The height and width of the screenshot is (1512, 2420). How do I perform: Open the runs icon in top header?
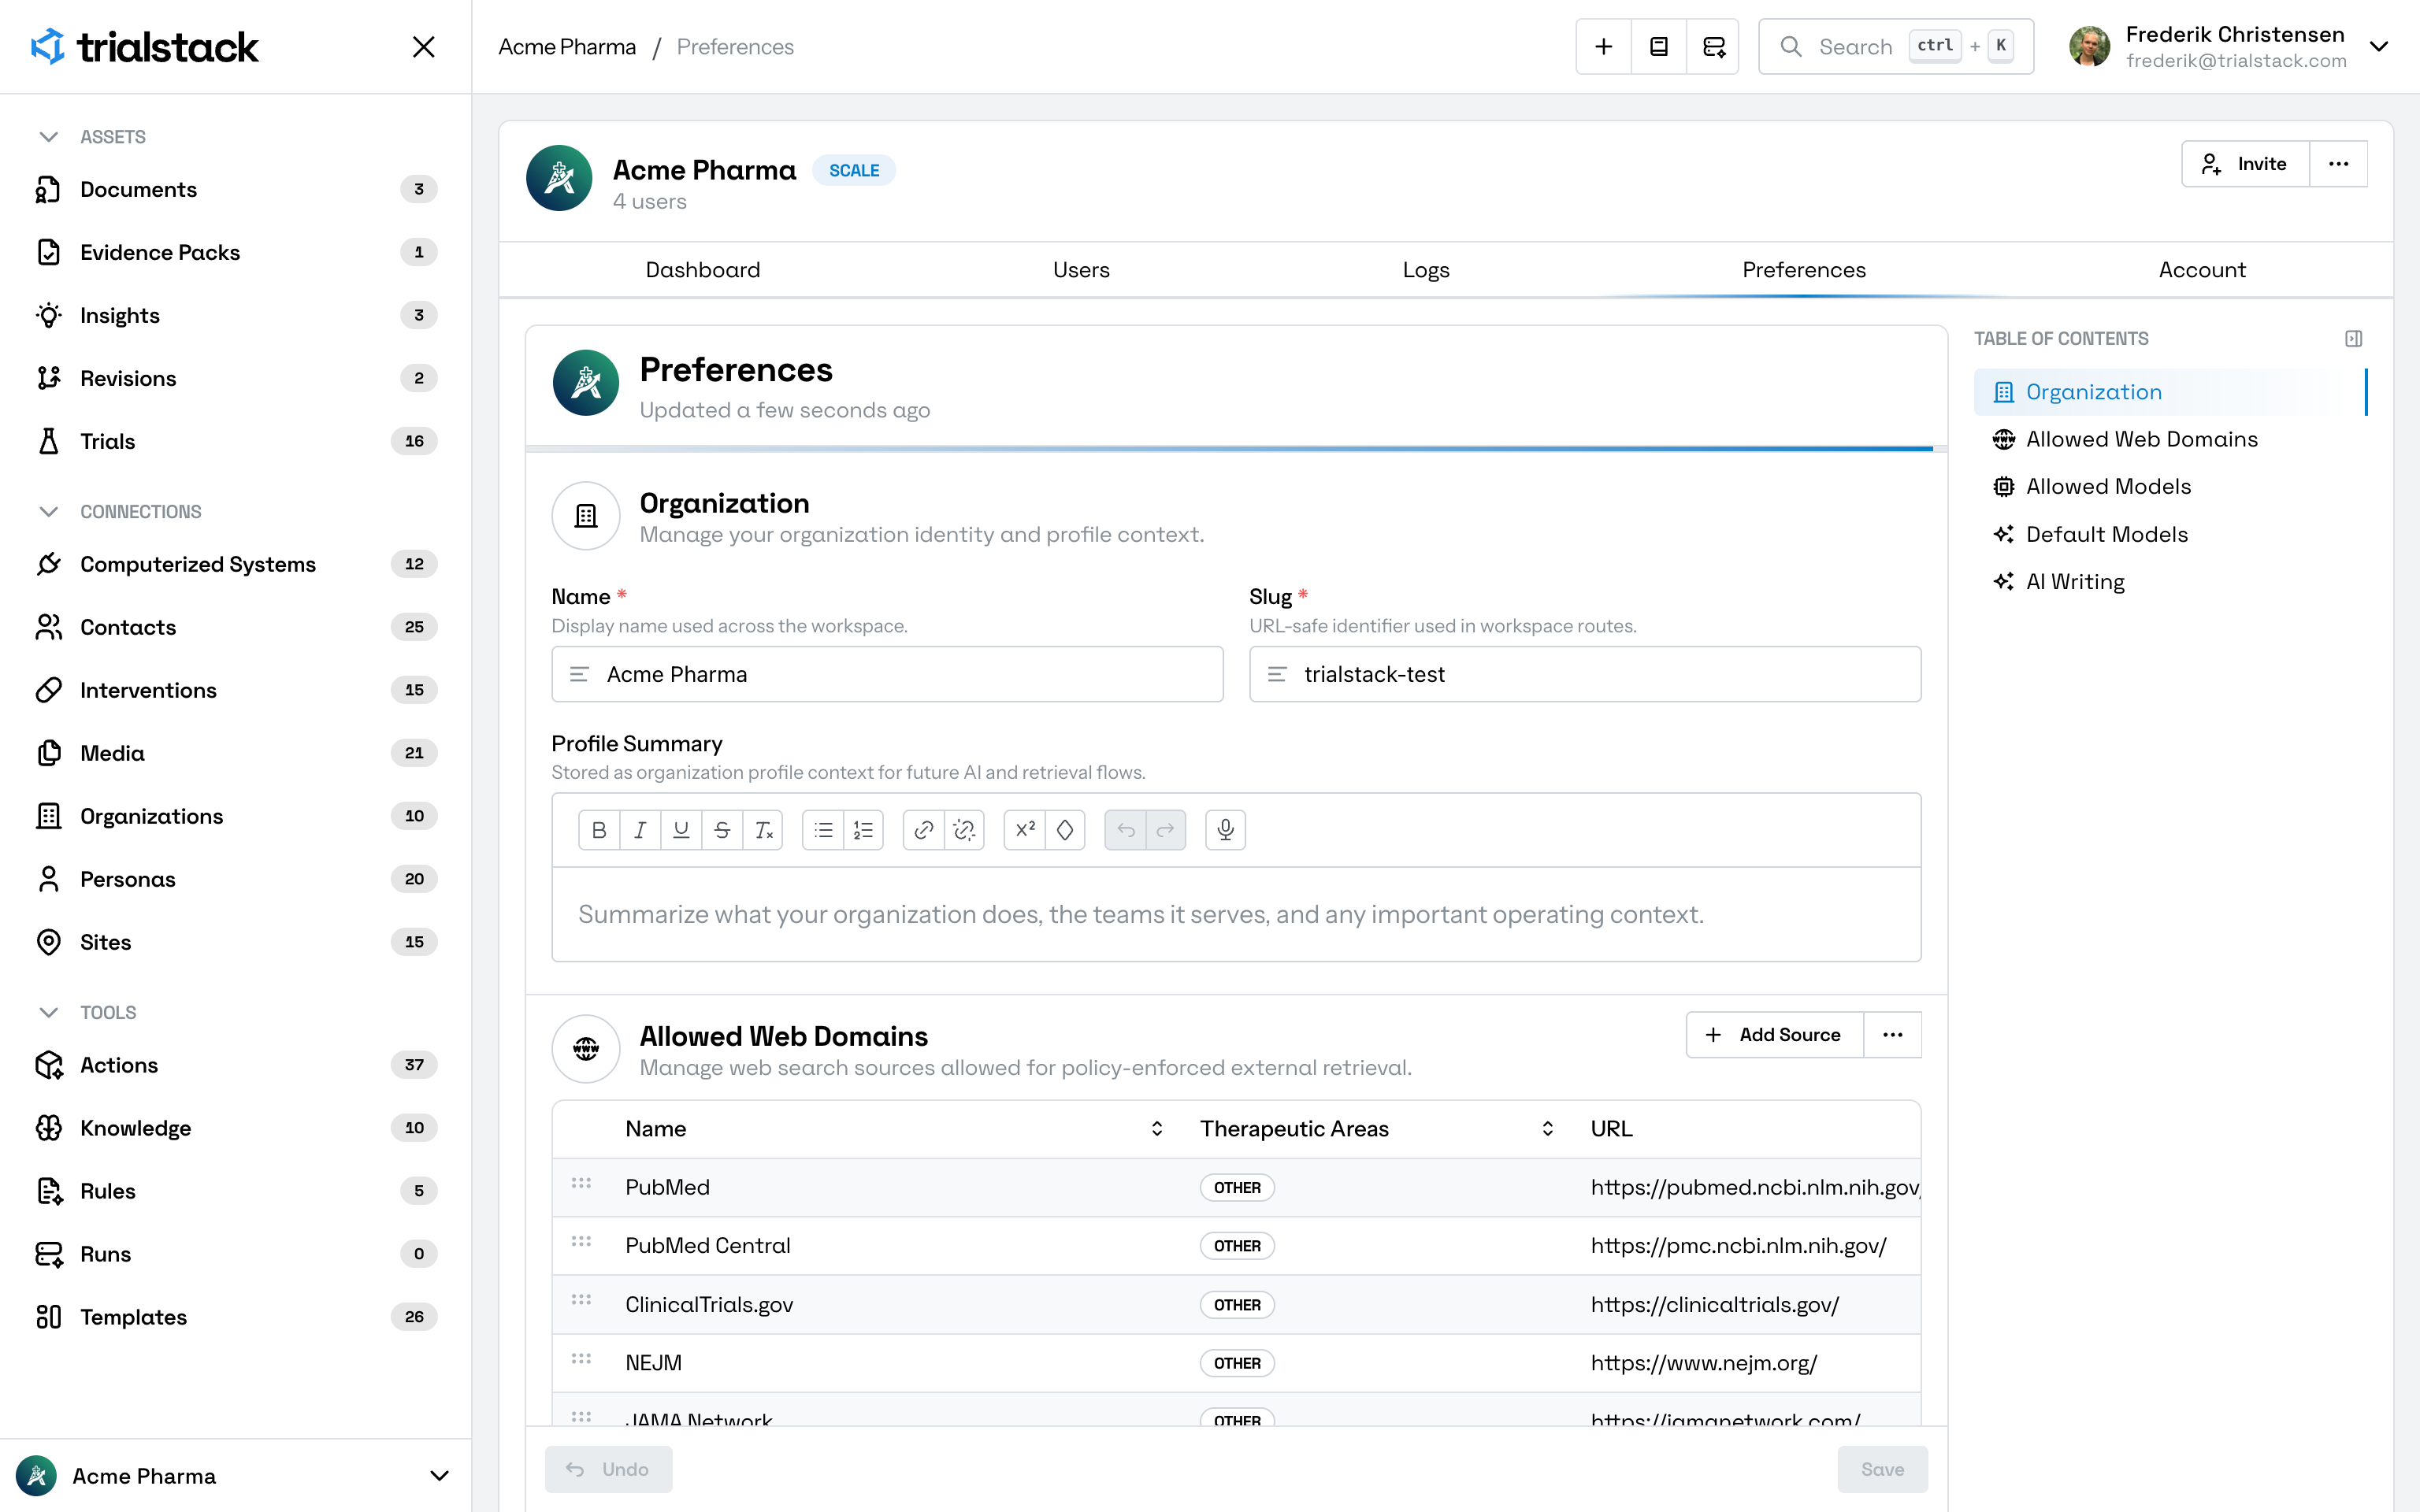tap(1714, 47)
